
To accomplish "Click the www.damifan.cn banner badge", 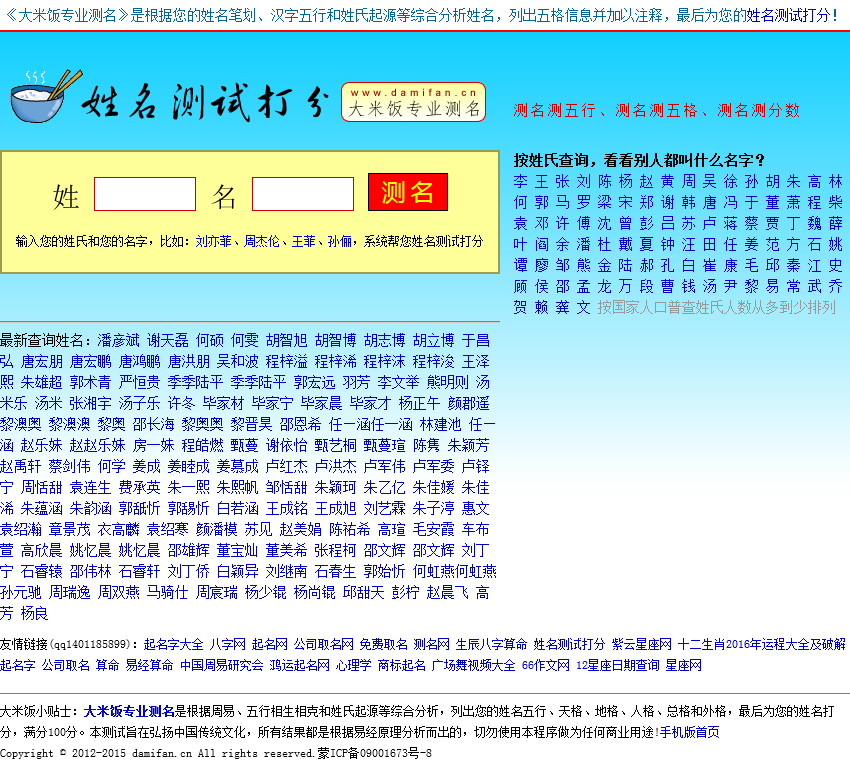I will 413,102.
